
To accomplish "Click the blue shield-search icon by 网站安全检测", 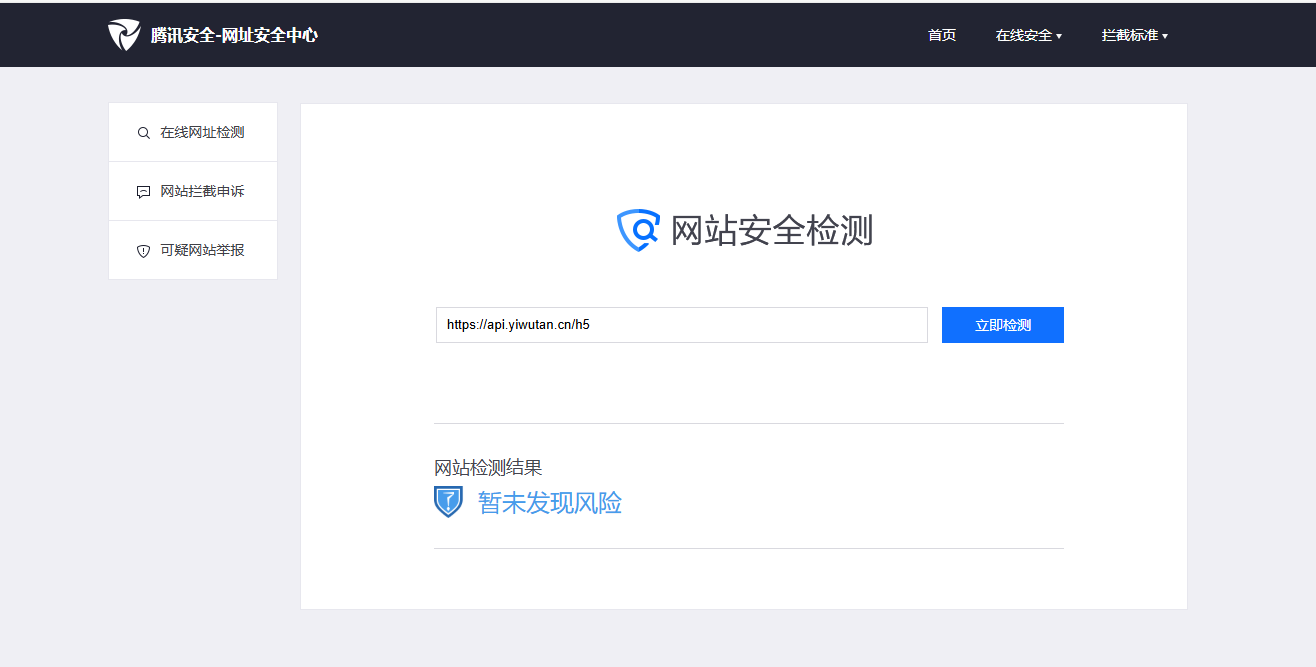I will 638,230.
